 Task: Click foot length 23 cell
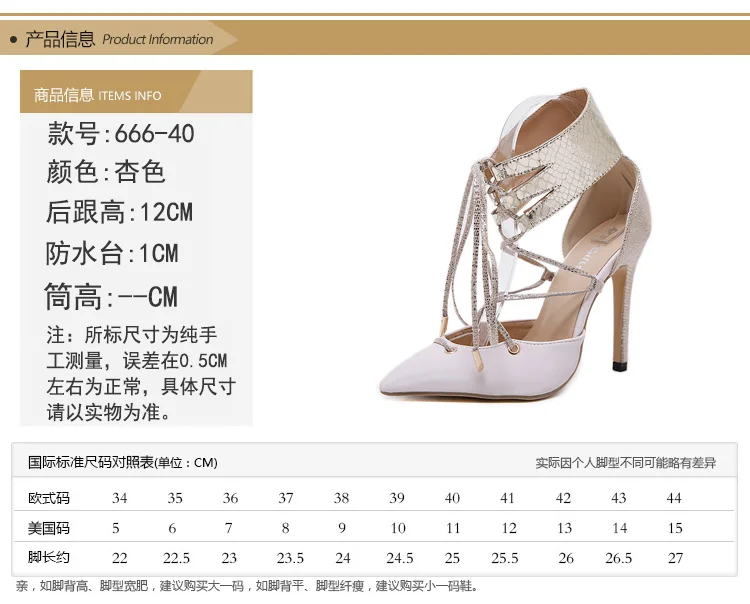pyautogui.click(x=229, y=558)
